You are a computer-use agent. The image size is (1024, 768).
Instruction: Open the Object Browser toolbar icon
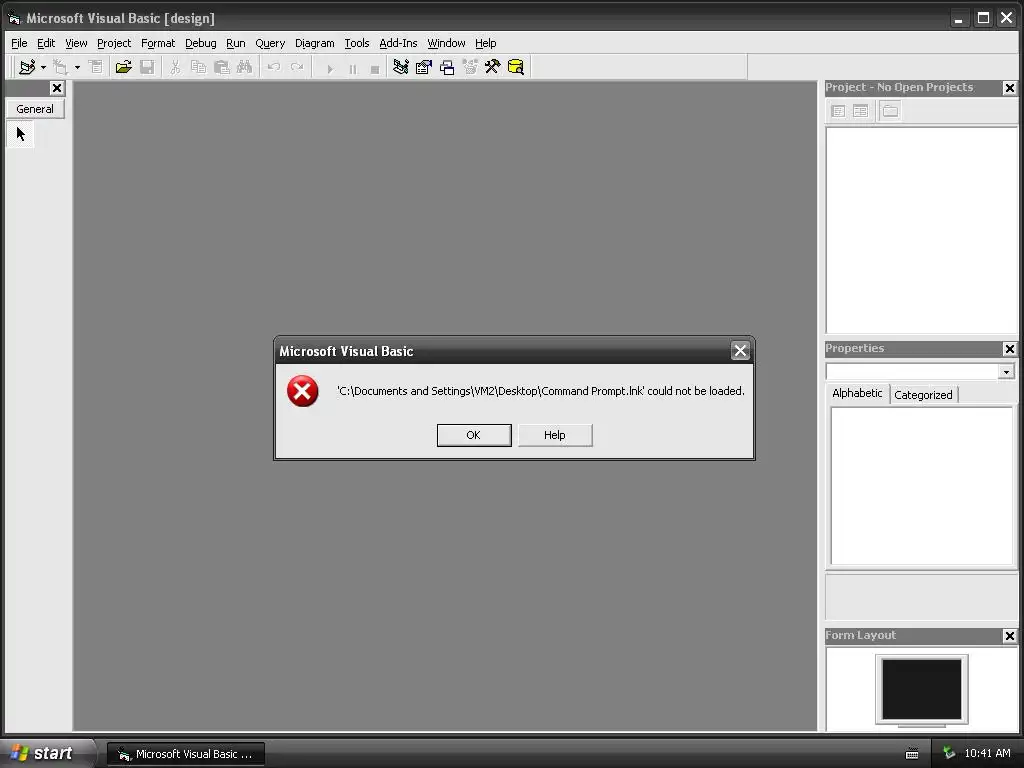click(470, 67)
